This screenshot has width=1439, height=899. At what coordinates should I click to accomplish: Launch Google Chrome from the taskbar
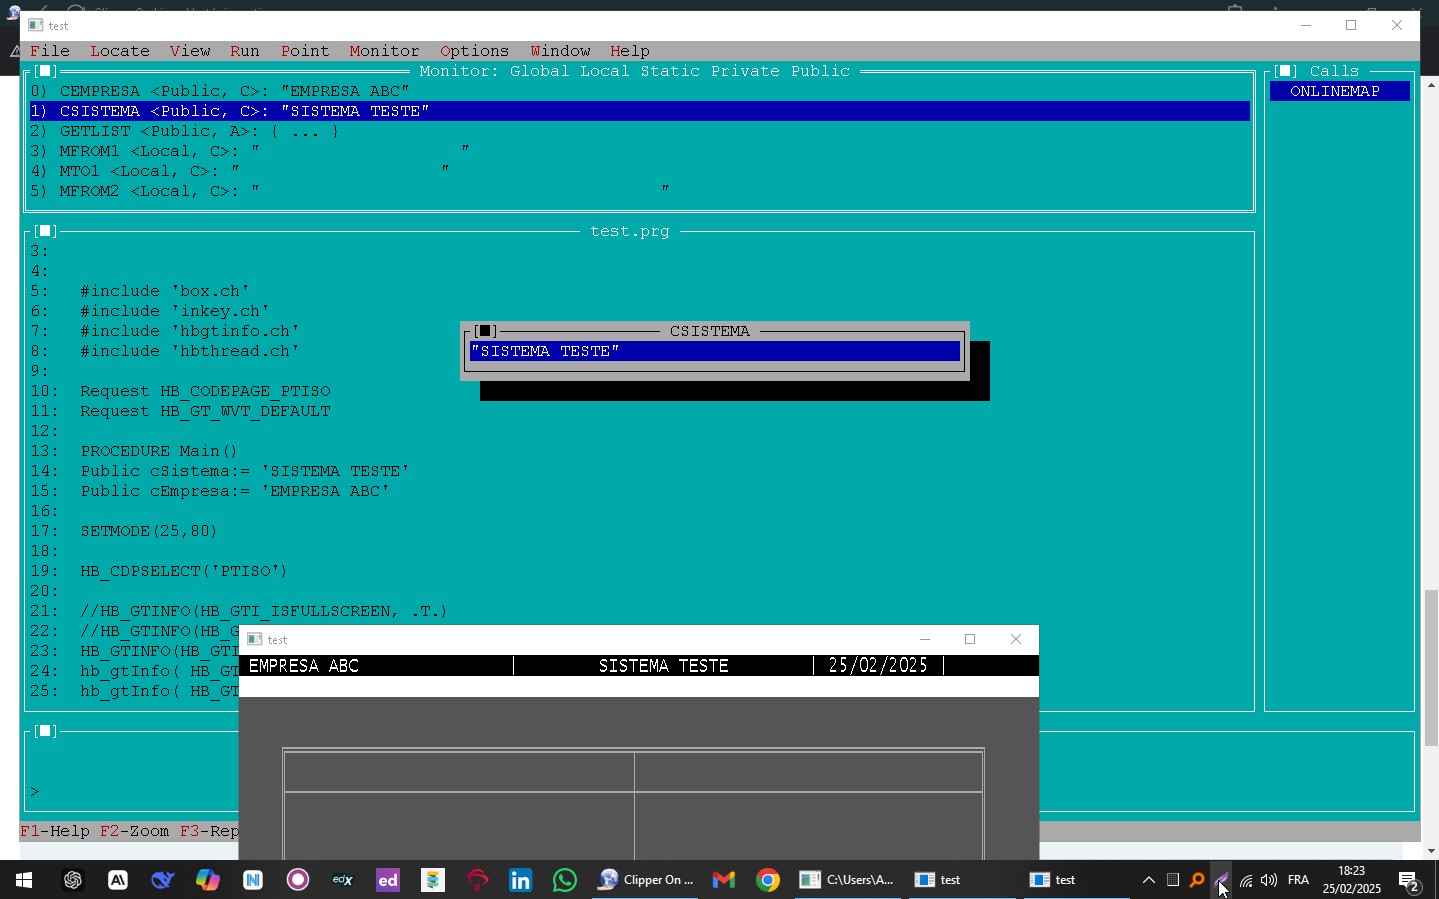click(x=768, y=880)
